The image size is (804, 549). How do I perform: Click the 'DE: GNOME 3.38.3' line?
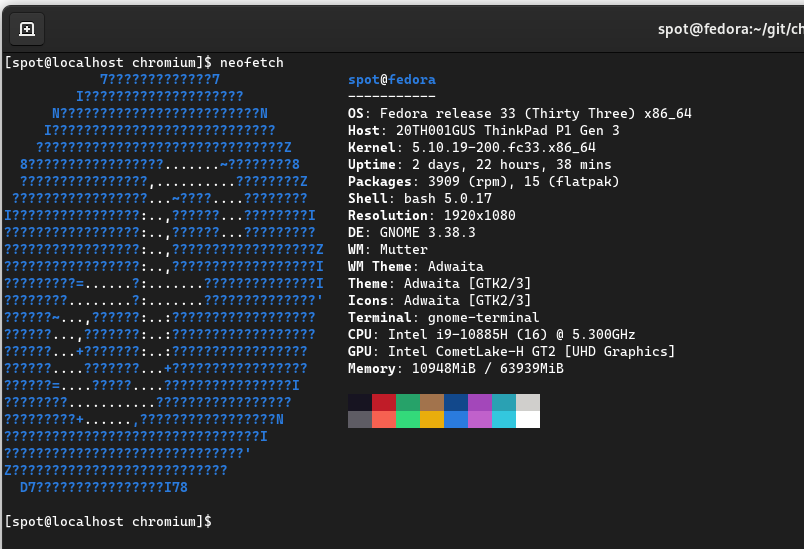click(412, 232)
